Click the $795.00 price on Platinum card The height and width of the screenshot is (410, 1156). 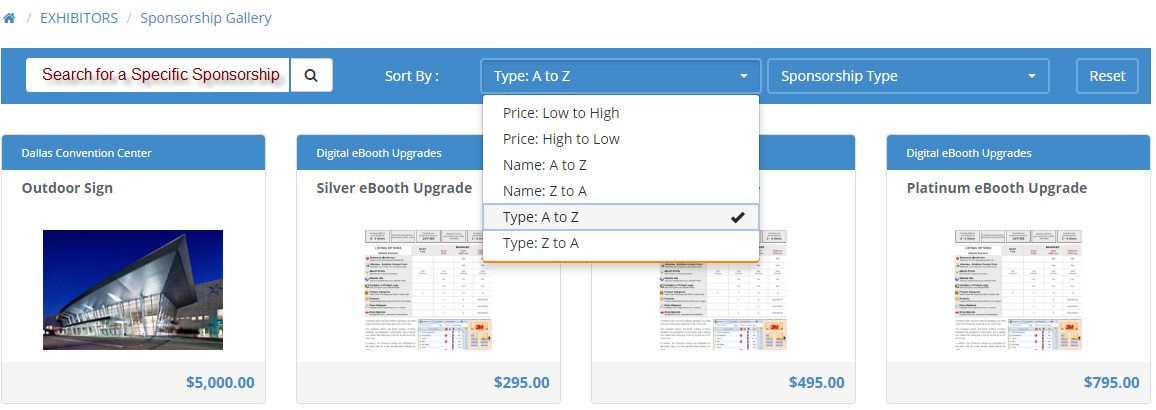(1111, 382)
